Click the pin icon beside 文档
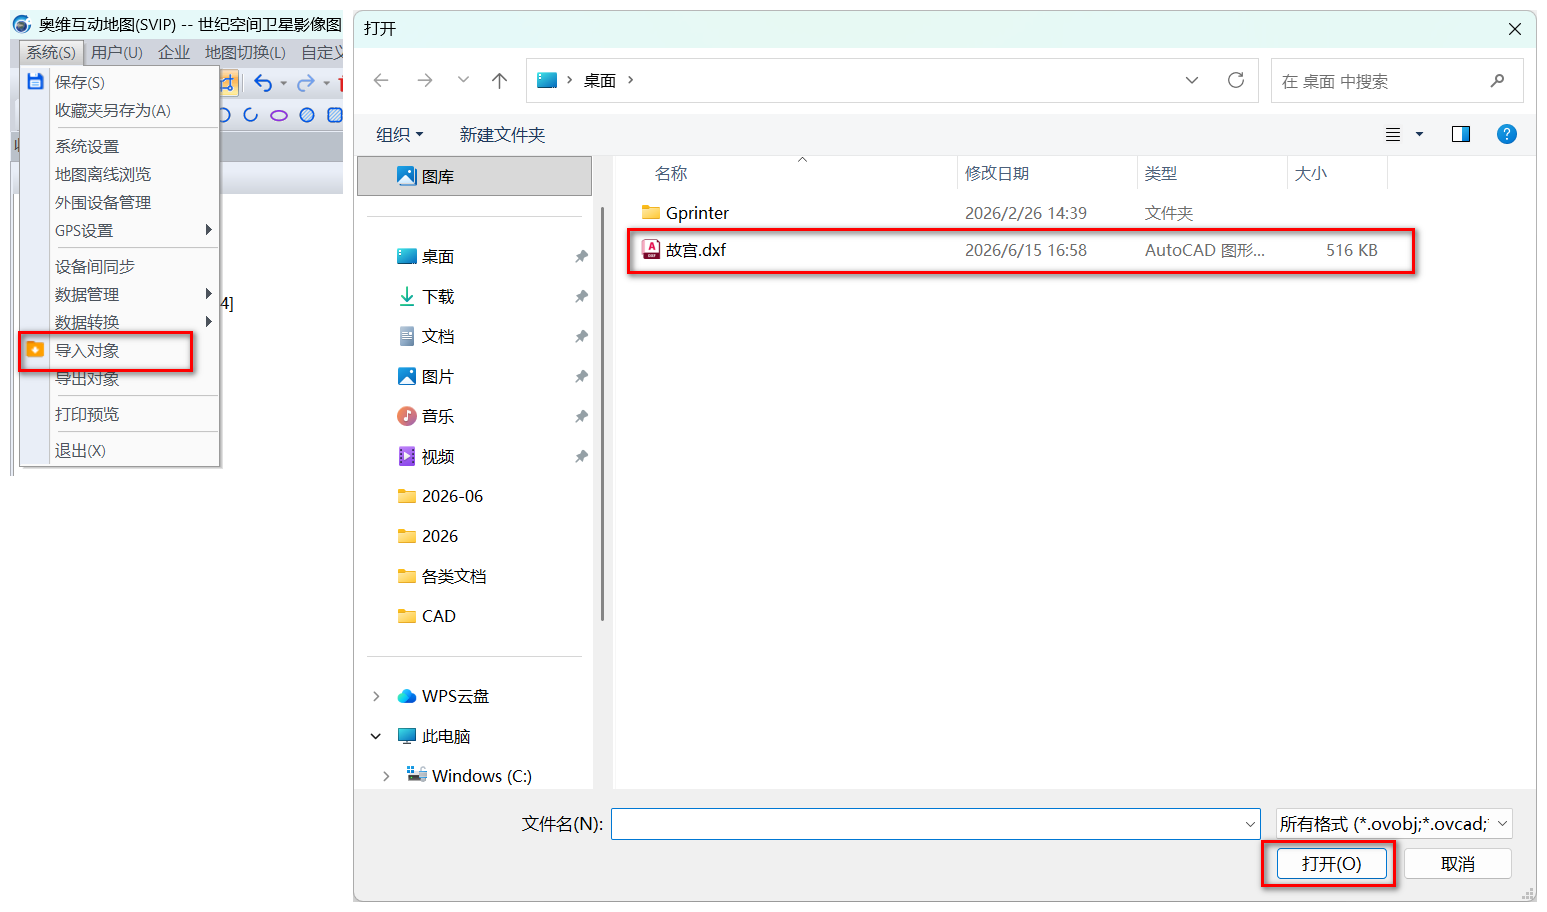The image size is (1547, 912). (581, 337)
